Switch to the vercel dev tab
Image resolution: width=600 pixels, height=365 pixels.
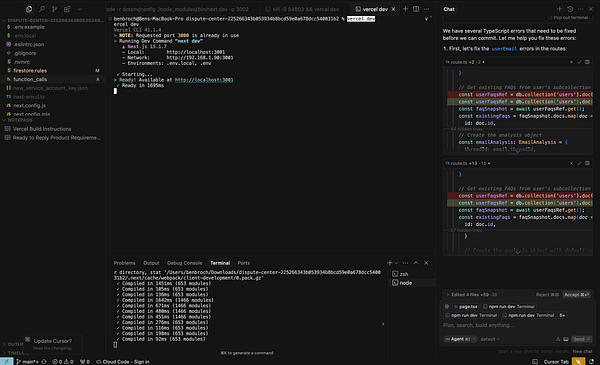coord(375,9)
